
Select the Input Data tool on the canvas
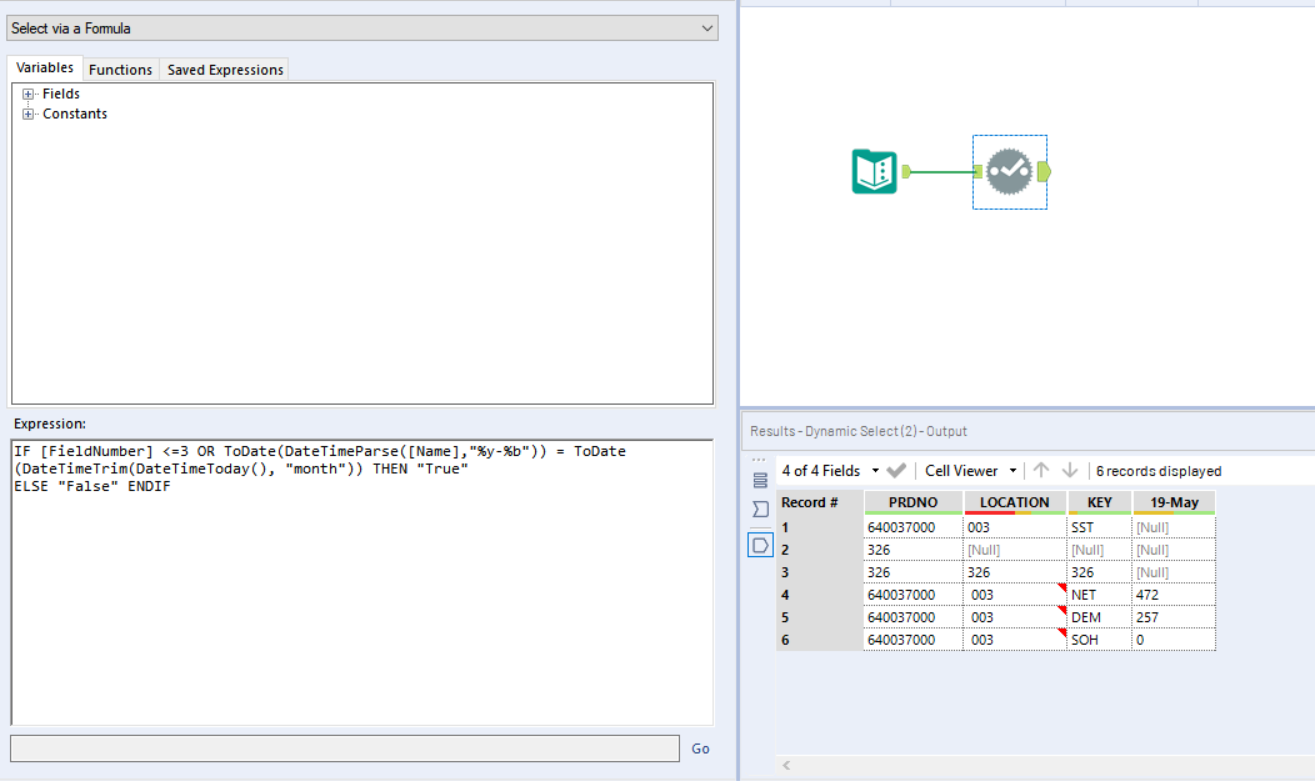874,171
